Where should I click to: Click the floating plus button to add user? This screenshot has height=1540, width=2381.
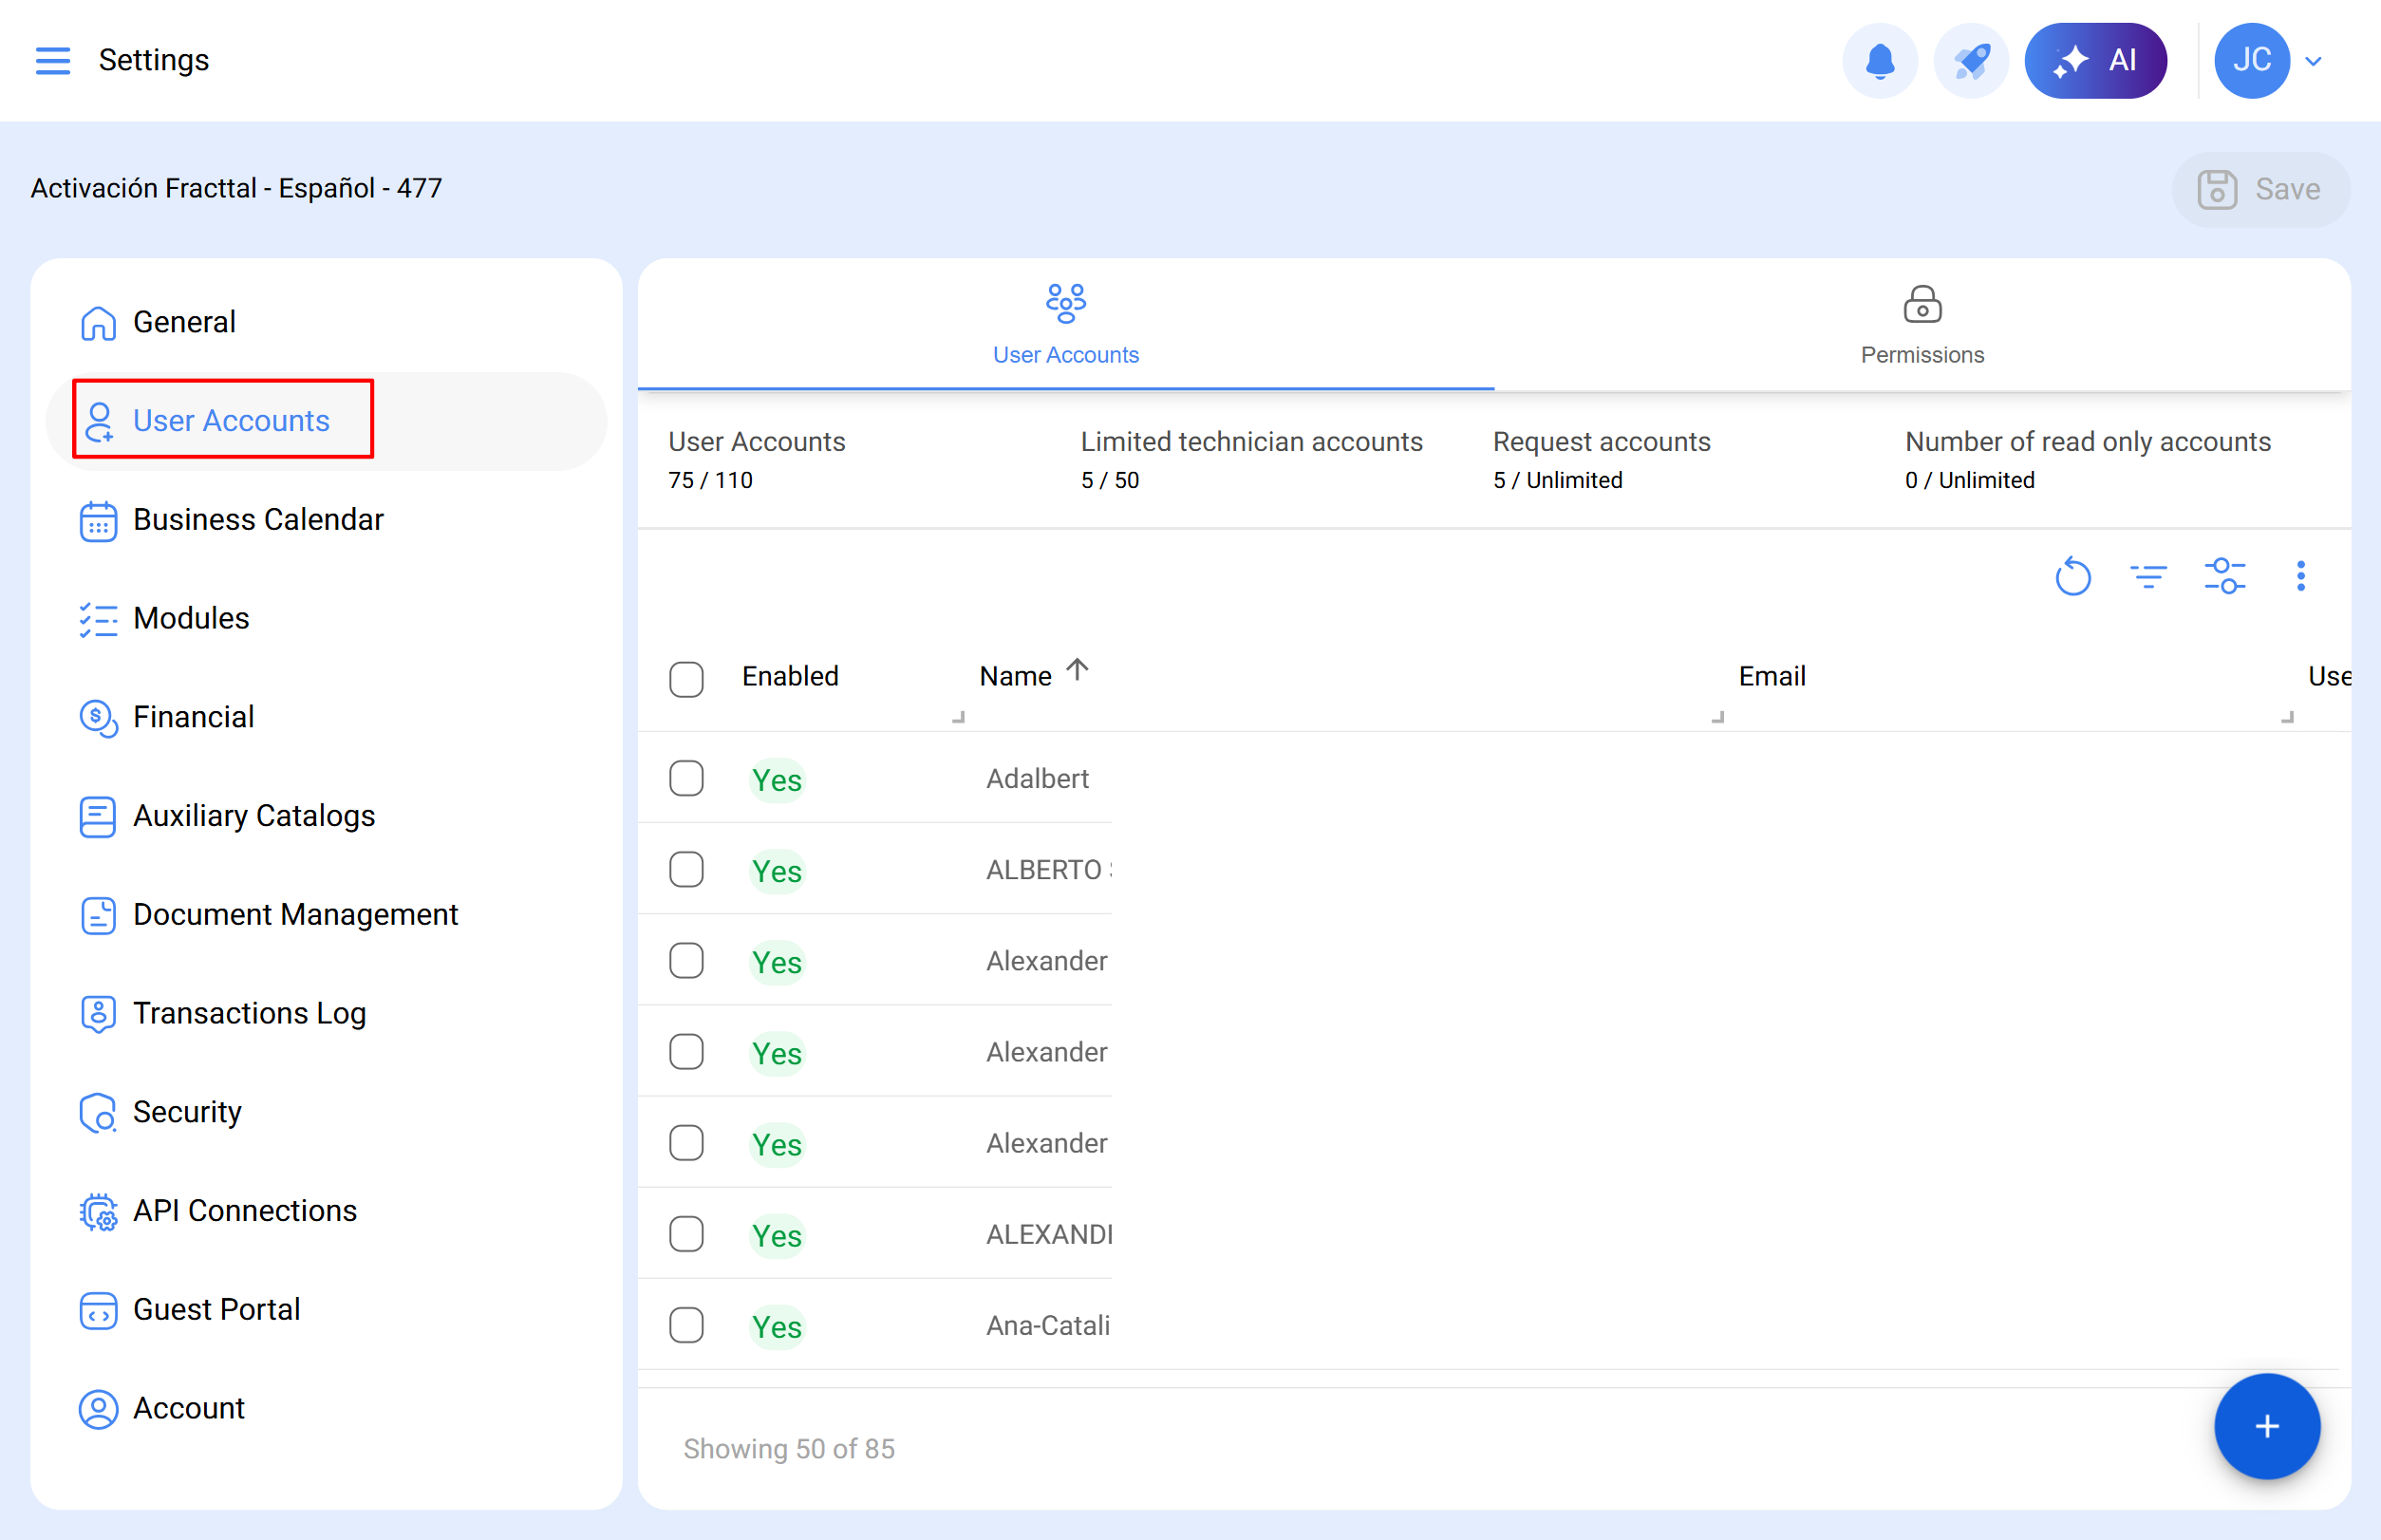[2267, 1427]
